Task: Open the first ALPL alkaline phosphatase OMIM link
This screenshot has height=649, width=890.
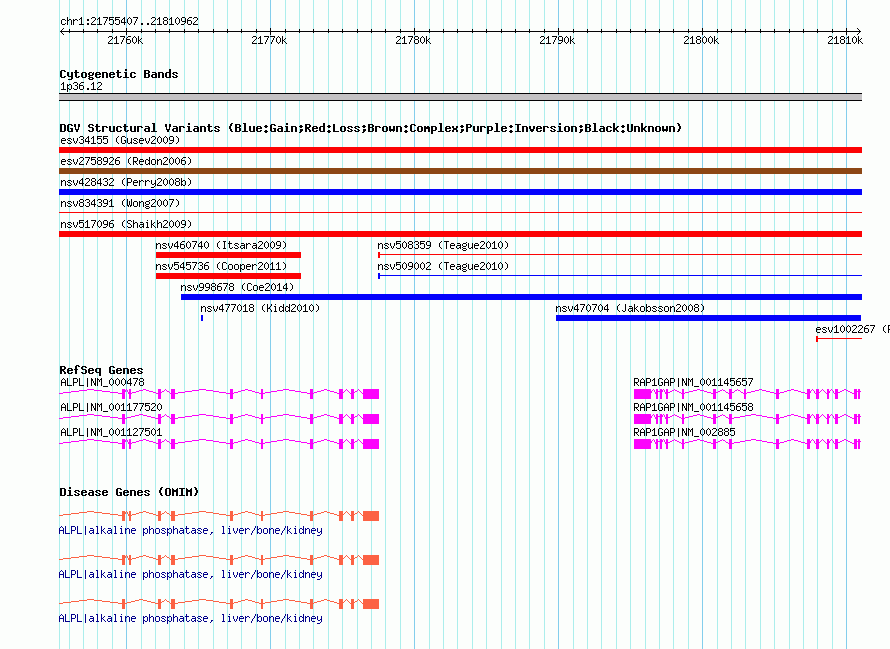Action: (x=191, y=530)
